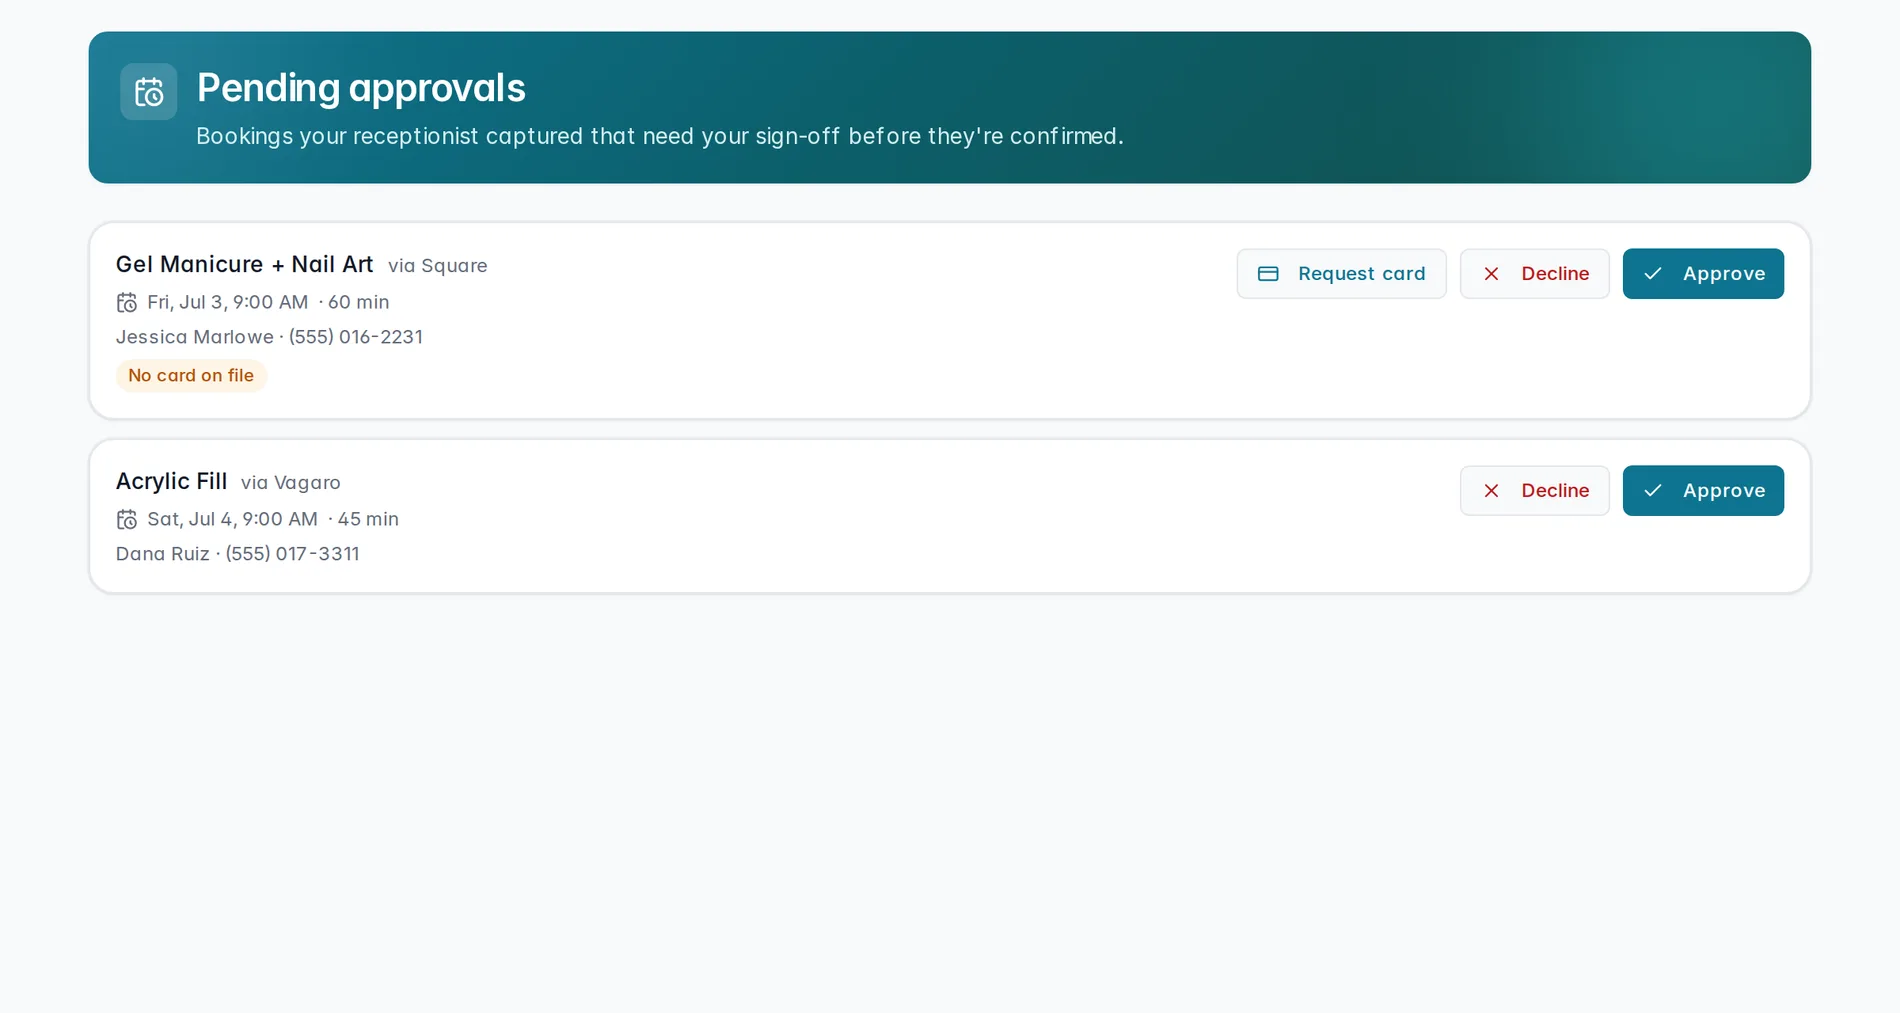Click the 'Sat, Jul 4, 9:00 AM' date
Viewport: 1900px width, 1013px height.
point(232,519)
